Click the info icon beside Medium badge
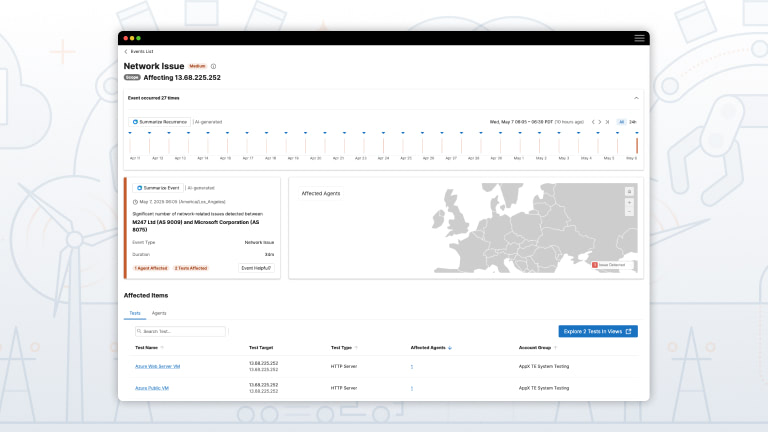The width and height of the screenshot is (768, 432). click(x=214, y=66)
